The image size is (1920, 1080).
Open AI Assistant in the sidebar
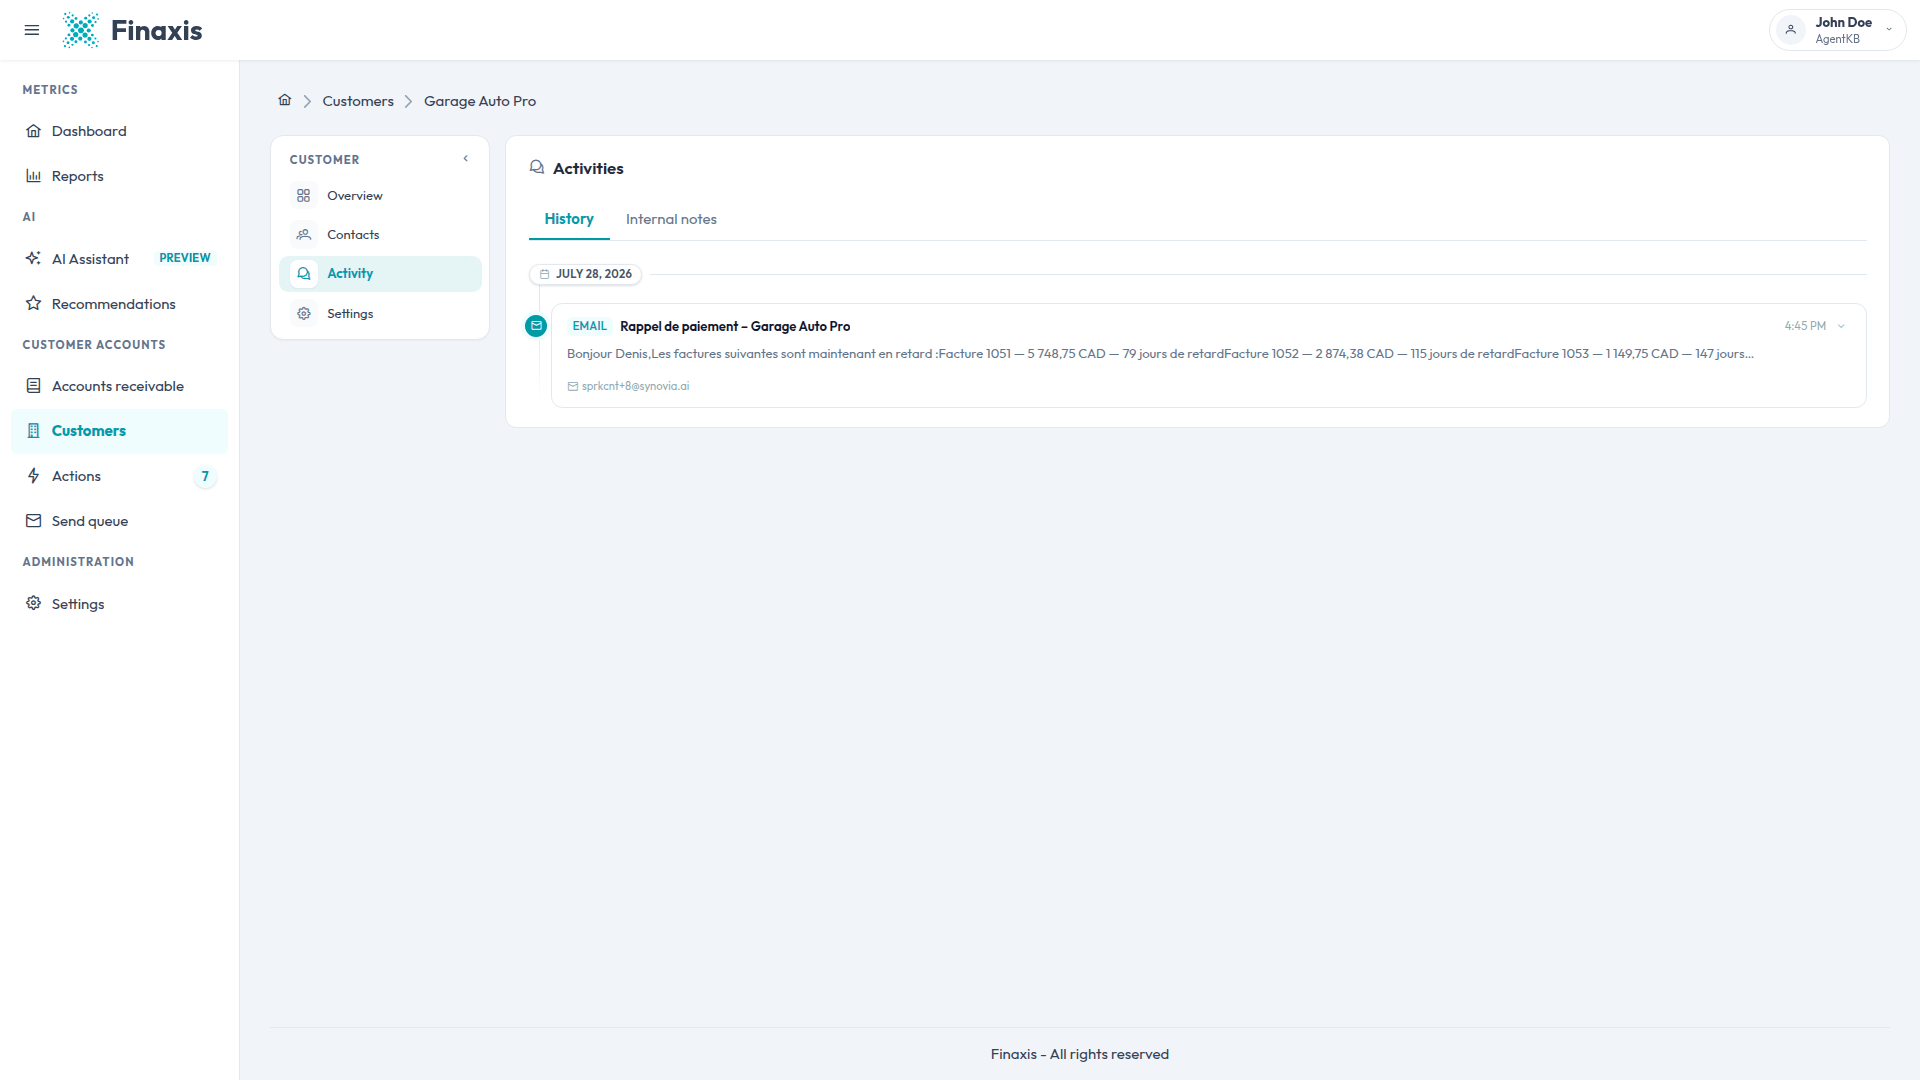pyautogui.click(x=119, y=258)
